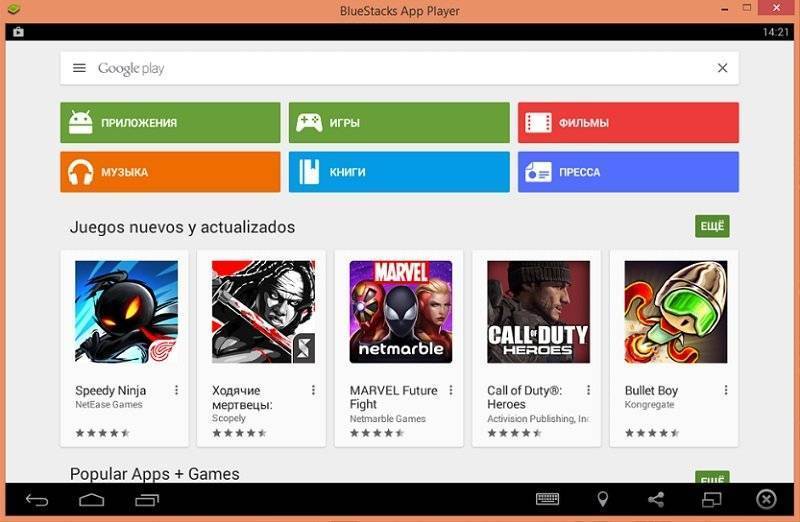Click the BlueStacks logo in title bar
The height and width of the screenshot is (522, 800).
[14, 9]
